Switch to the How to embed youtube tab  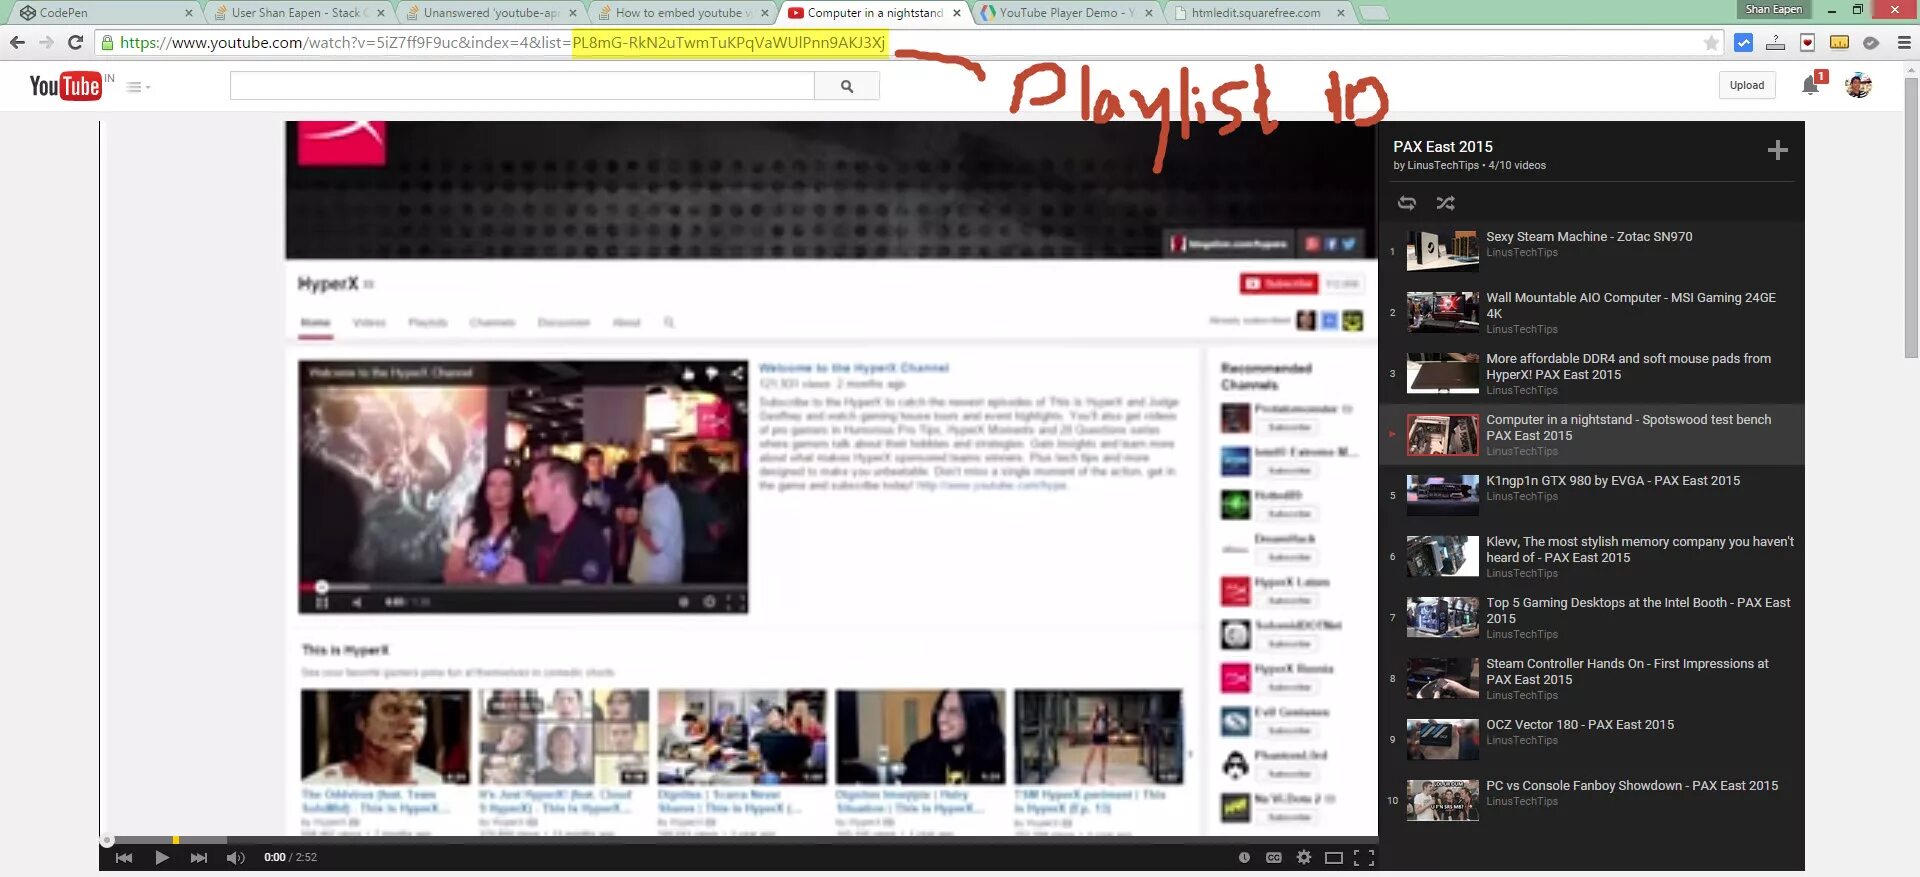683,13
